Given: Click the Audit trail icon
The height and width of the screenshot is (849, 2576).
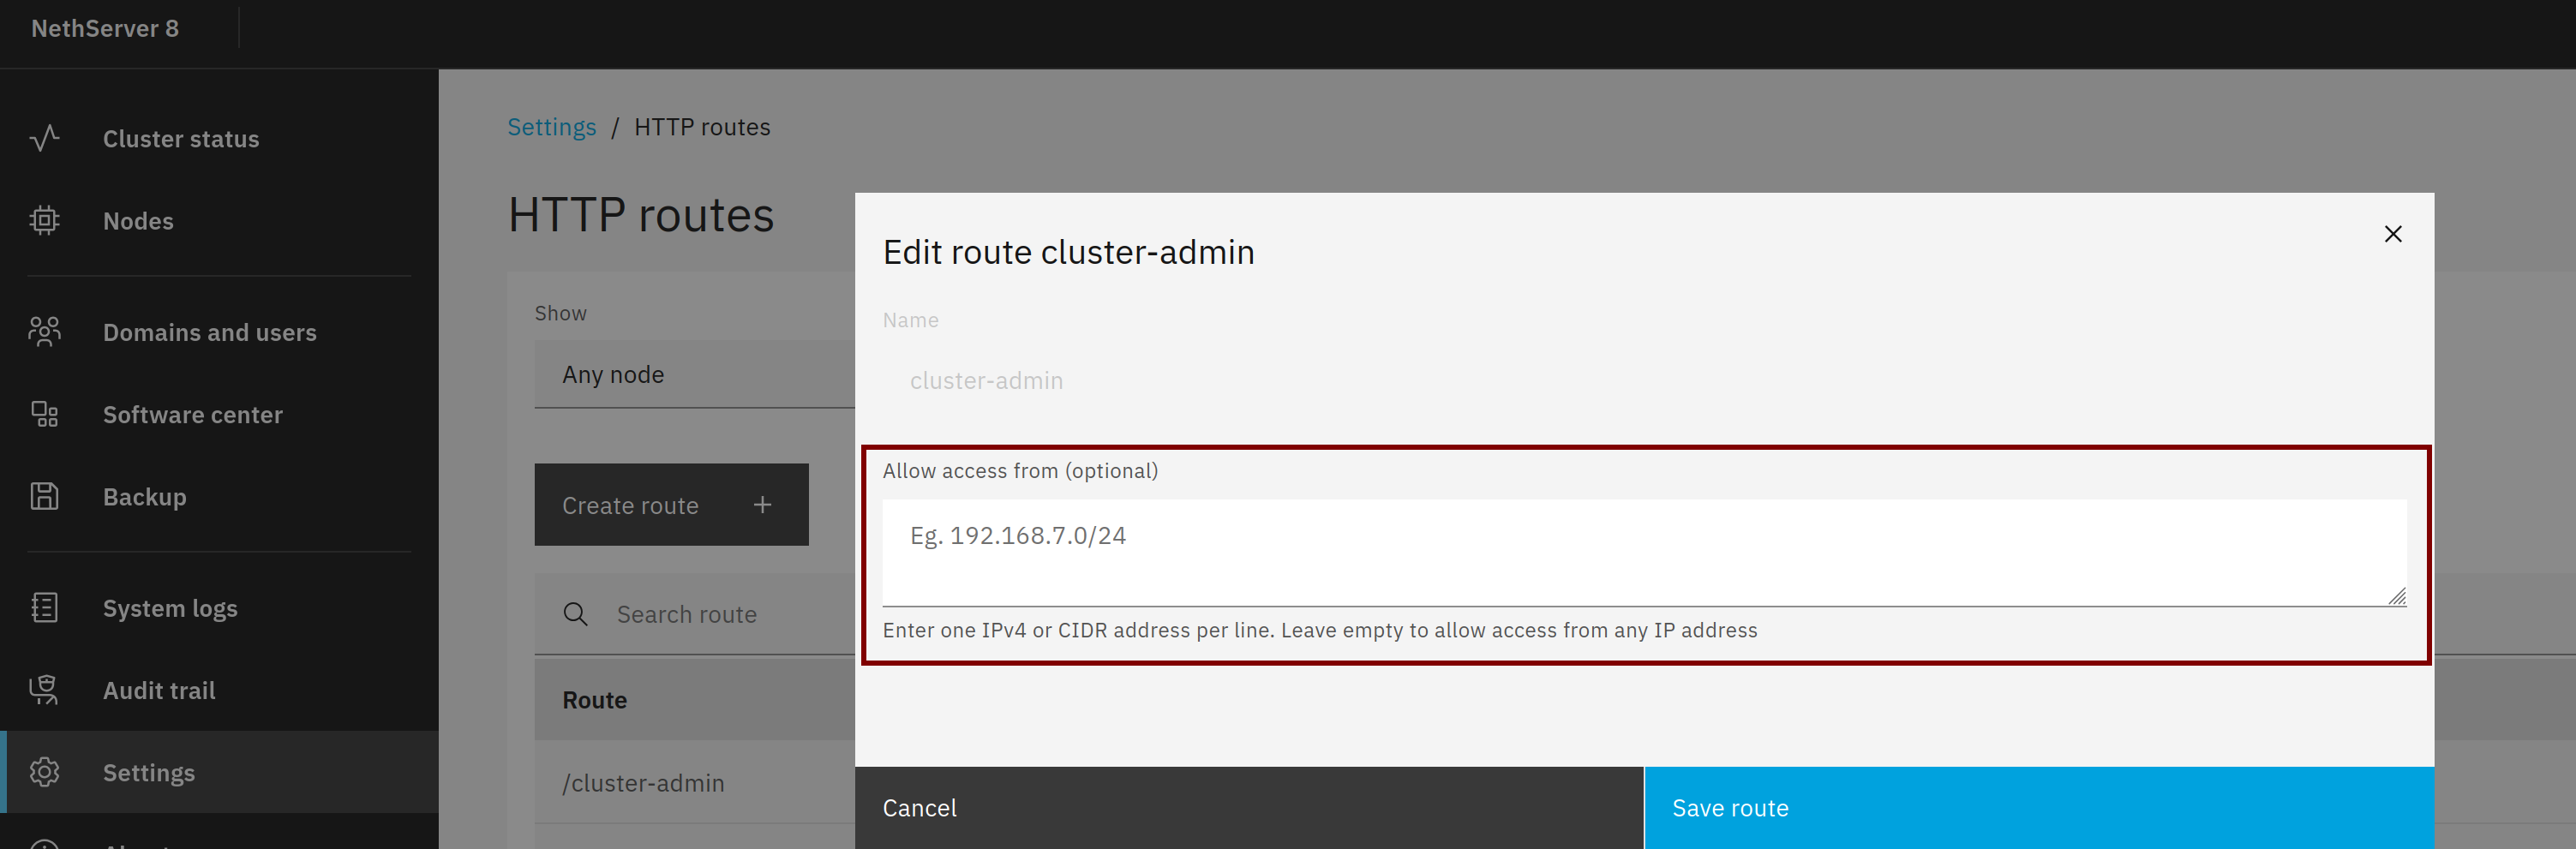Looking at the screenshot, I should [x=45, y=690].
